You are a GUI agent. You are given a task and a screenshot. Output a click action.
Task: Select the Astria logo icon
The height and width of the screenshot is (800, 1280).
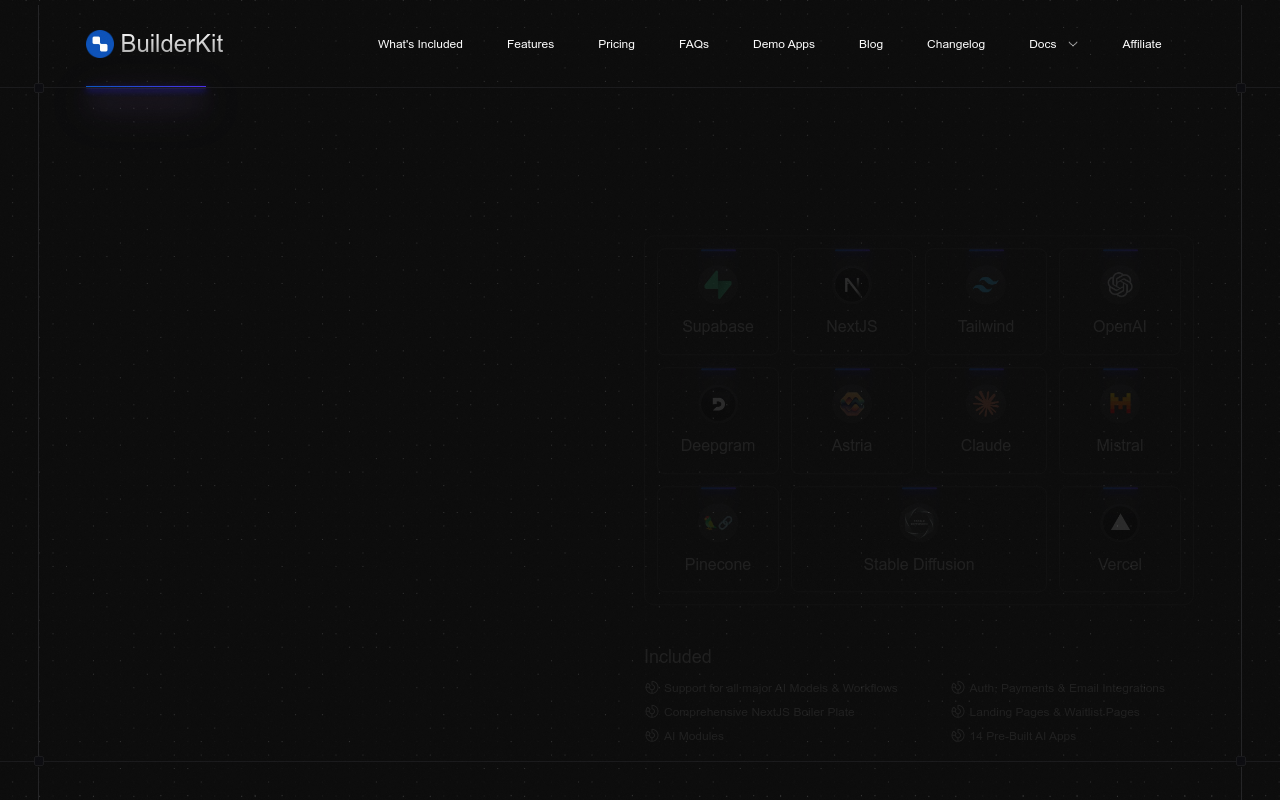tap(852, 404)
